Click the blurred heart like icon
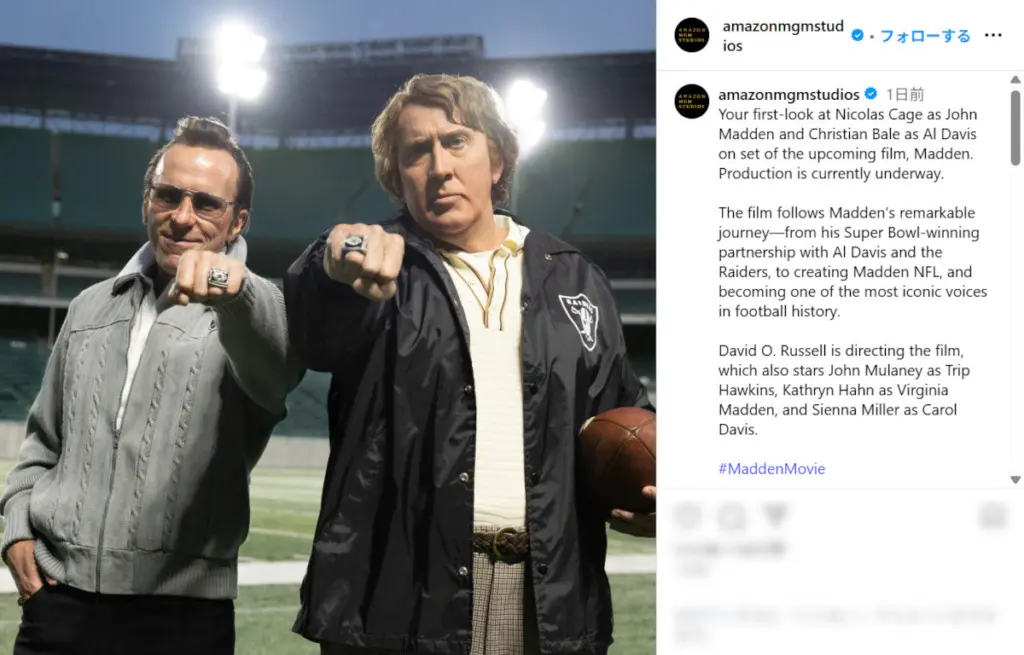The height and width of the screenshot is (655, 1024). click(x=687, y=516)
